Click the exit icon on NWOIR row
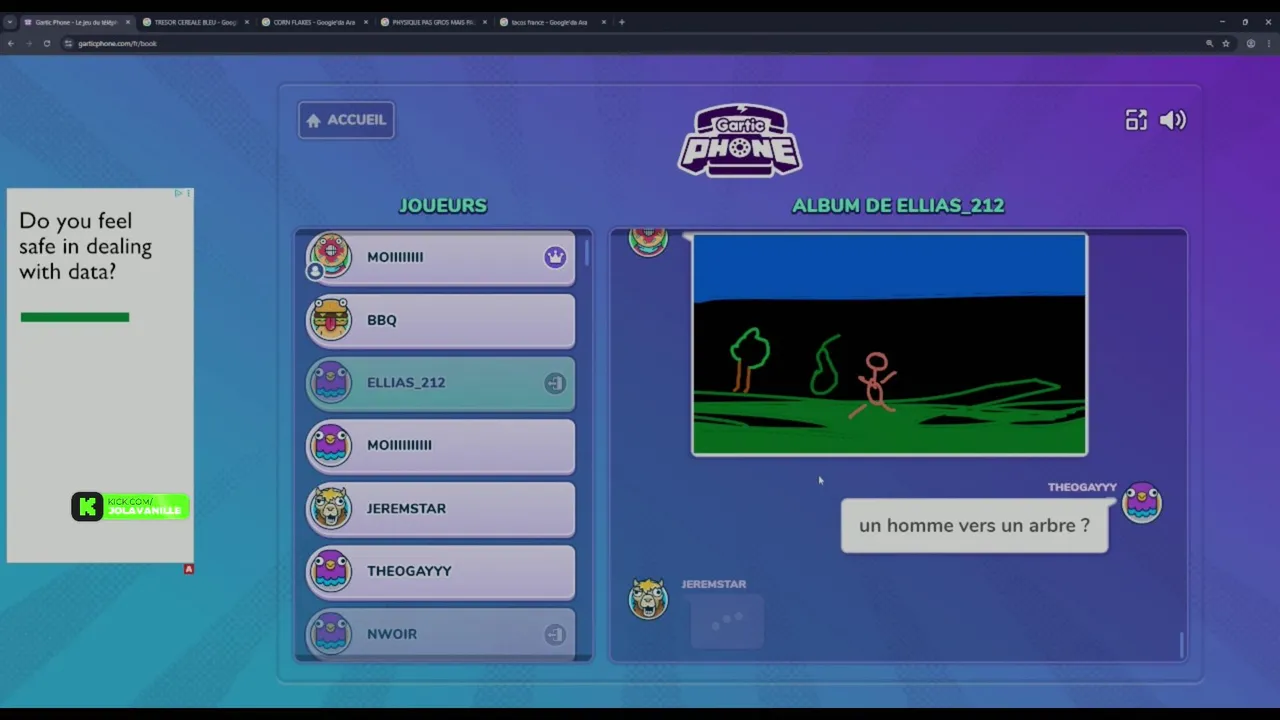This screenshot has height=720, width=1280. coord(555,634)
